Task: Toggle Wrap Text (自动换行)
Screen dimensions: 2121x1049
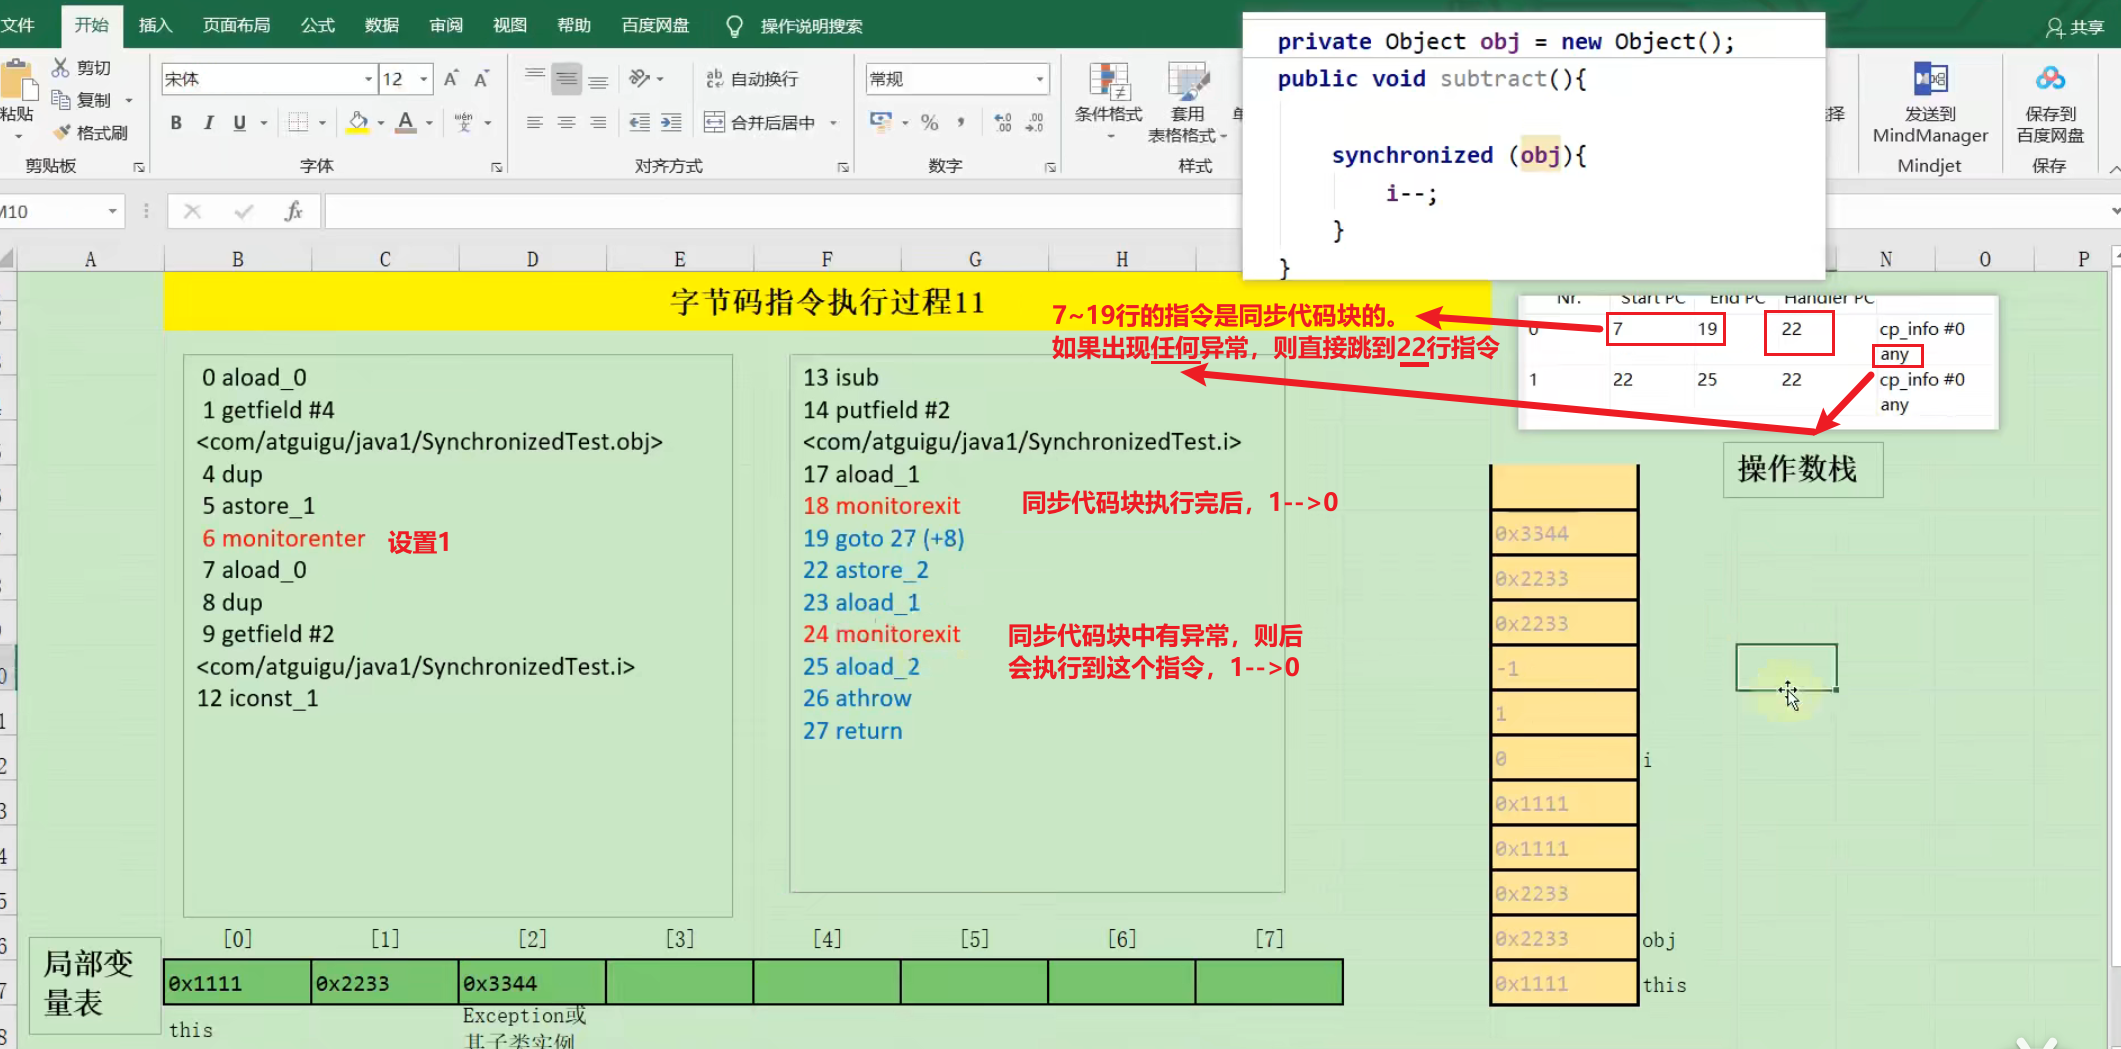Action: [x=752, y=79]
